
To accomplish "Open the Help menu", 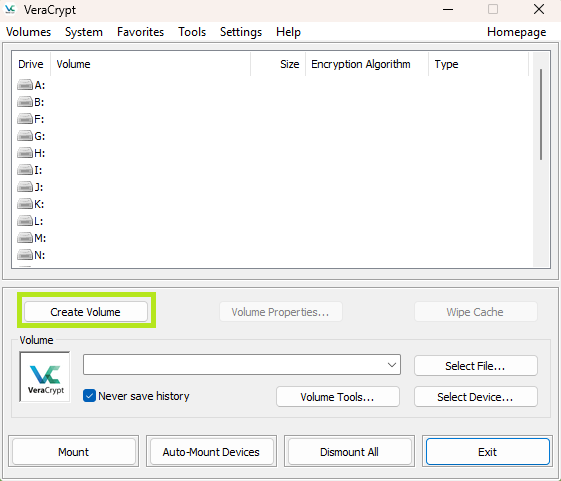I will pos(288,32).
